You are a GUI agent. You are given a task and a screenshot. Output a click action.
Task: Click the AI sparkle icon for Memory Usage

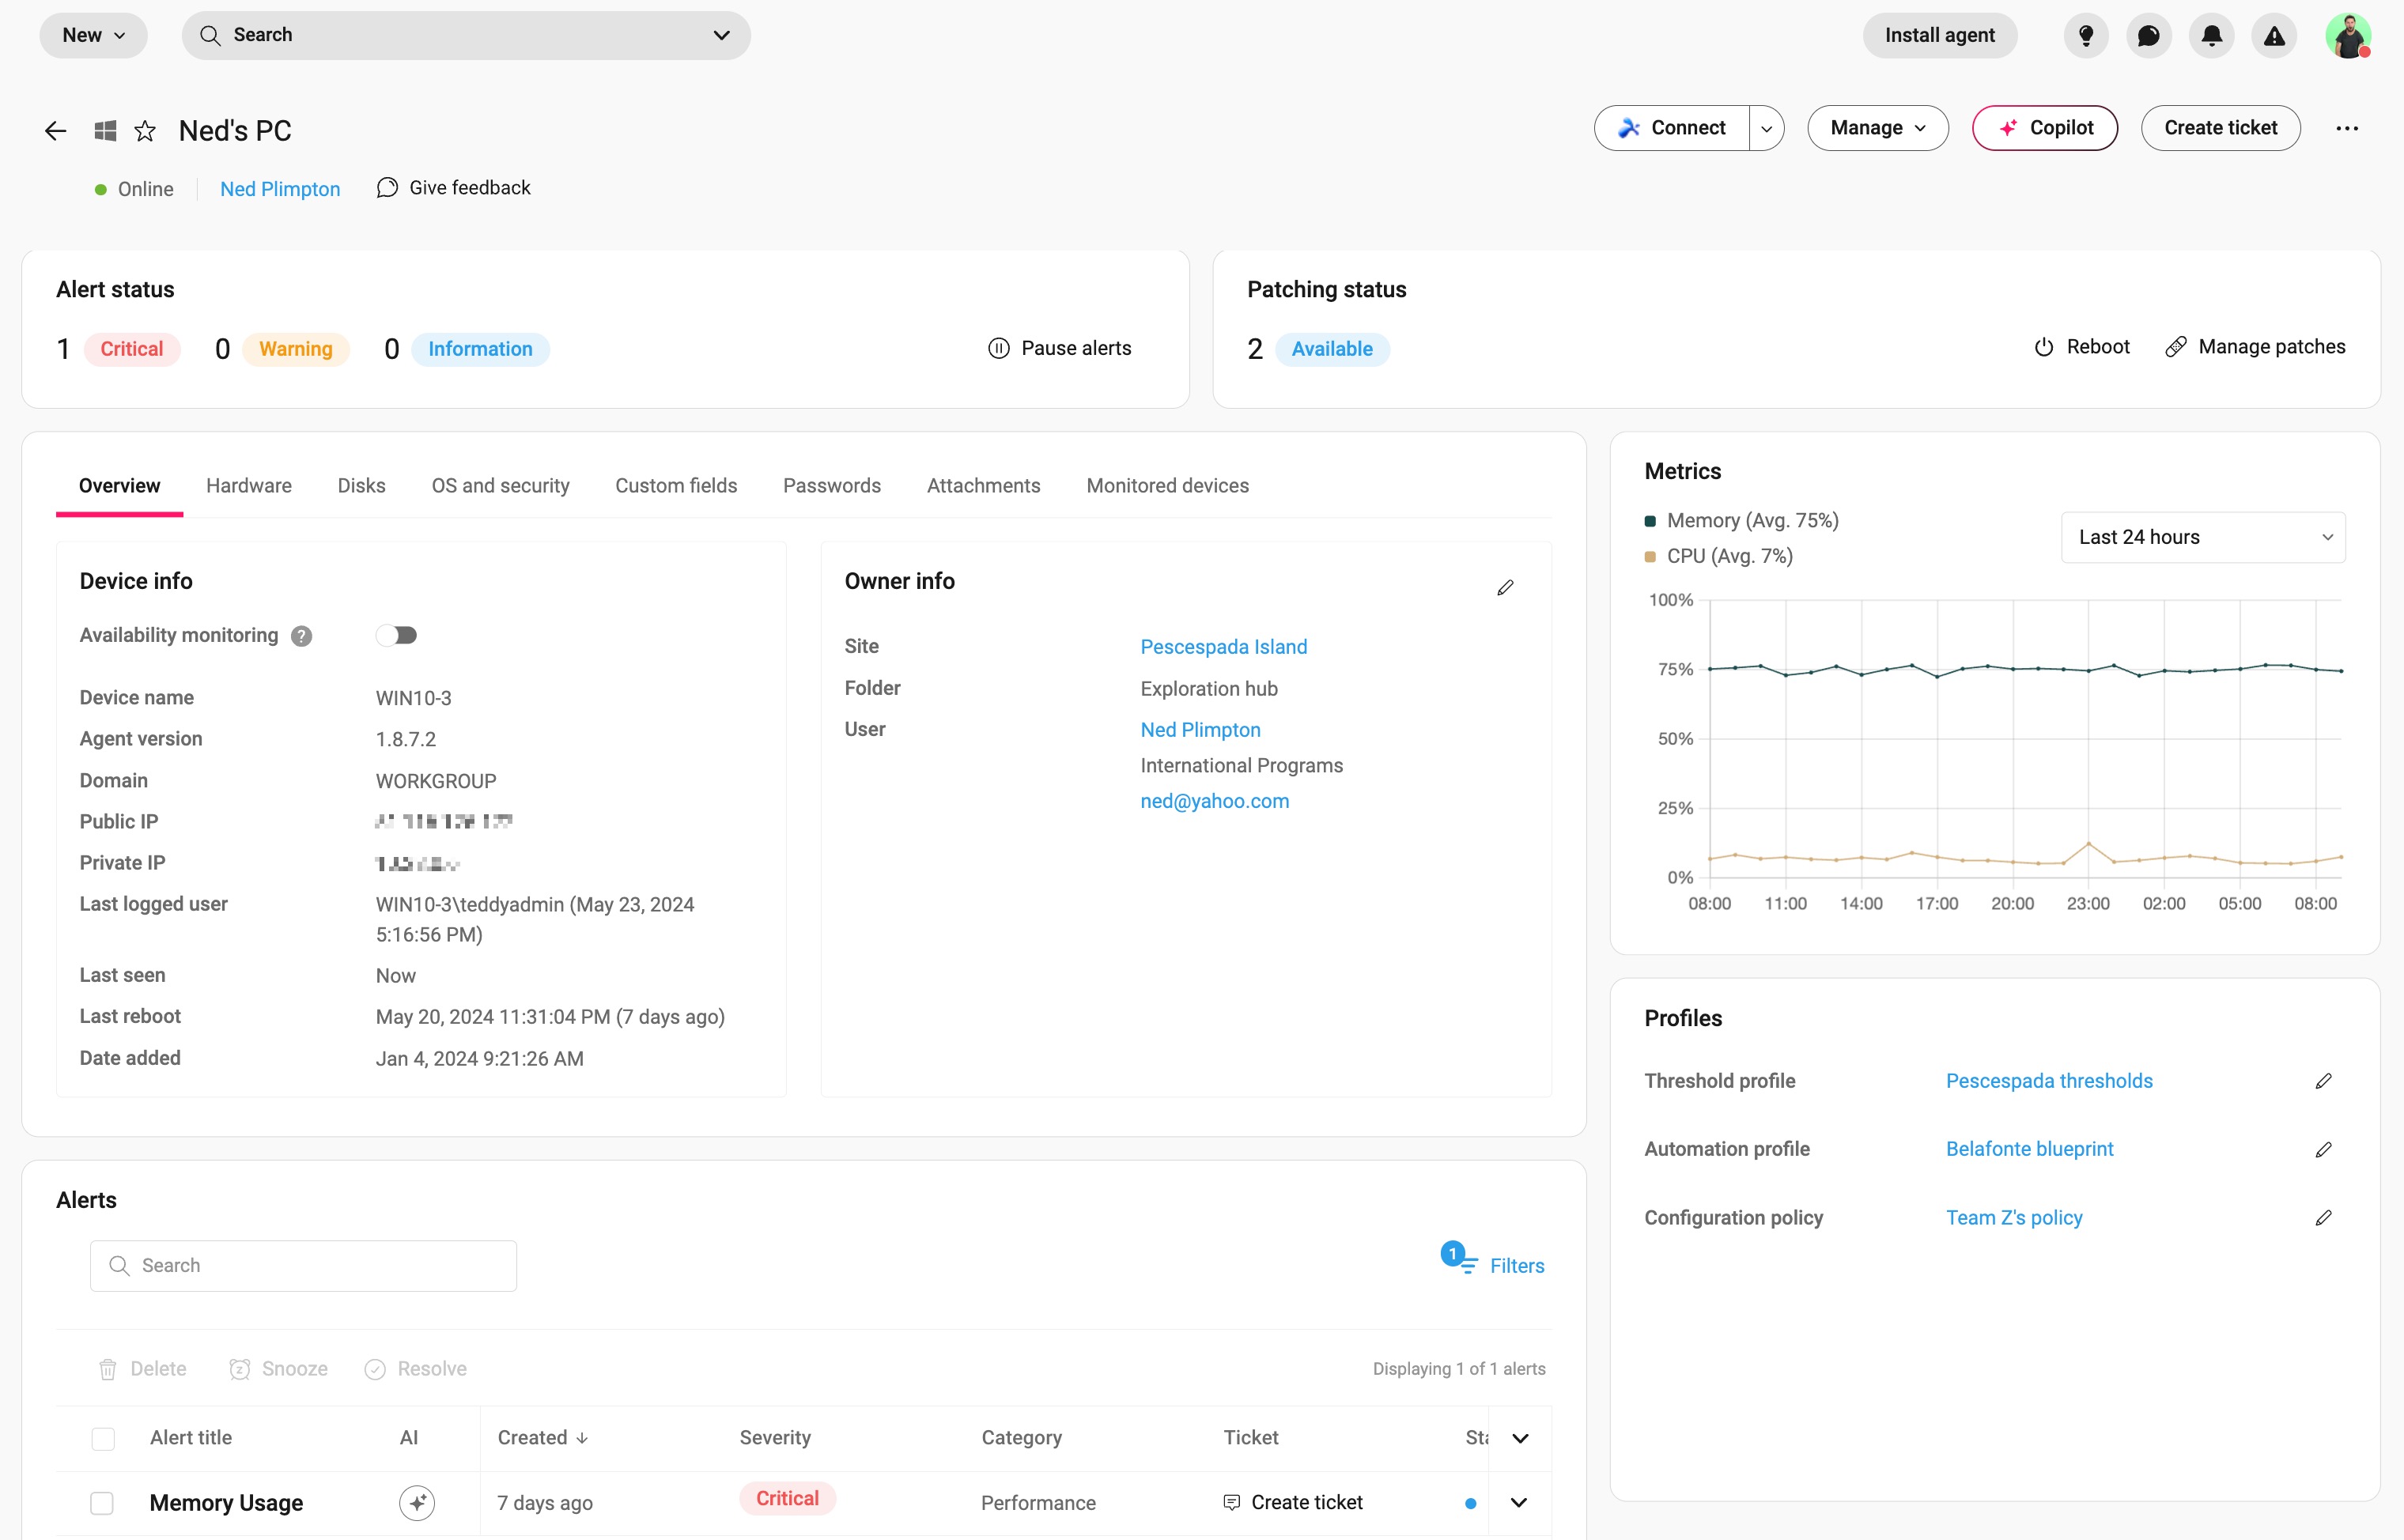(417, 1502)
